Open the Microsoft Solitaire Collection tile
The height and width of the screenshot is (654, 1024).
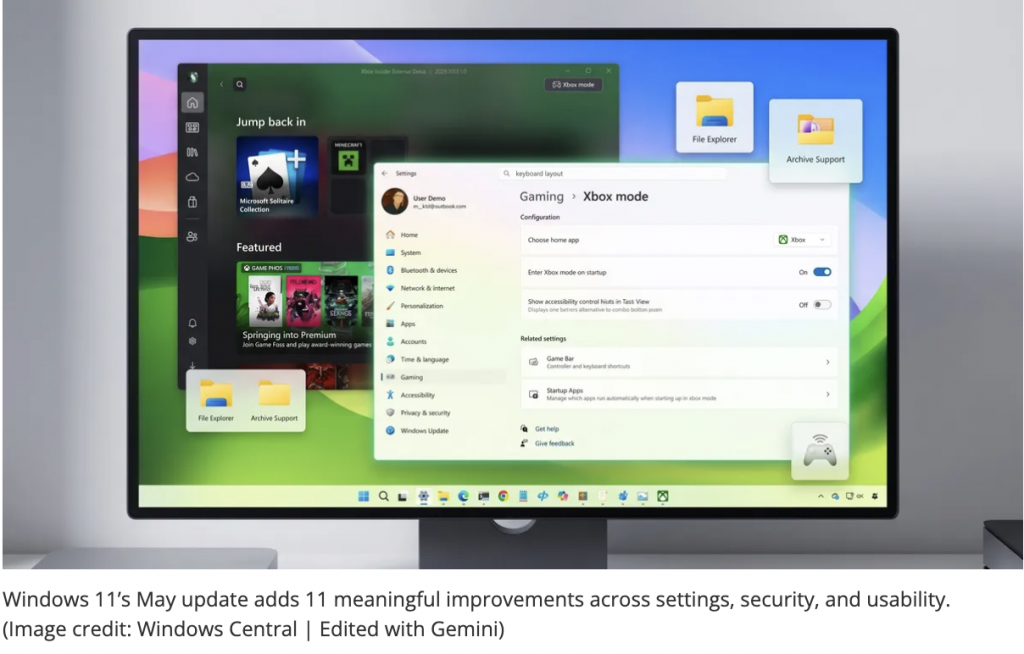coord(278,176)
